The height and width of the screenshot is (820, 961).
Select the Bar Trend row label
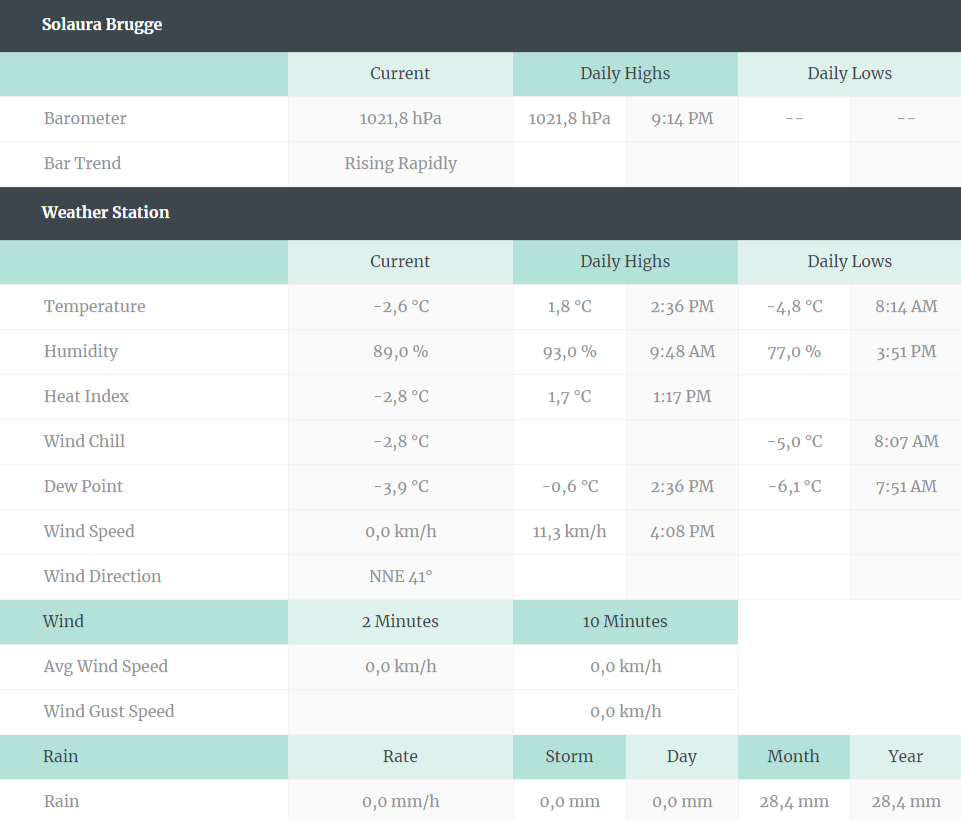pyautogui.click(x=82, y=163)
